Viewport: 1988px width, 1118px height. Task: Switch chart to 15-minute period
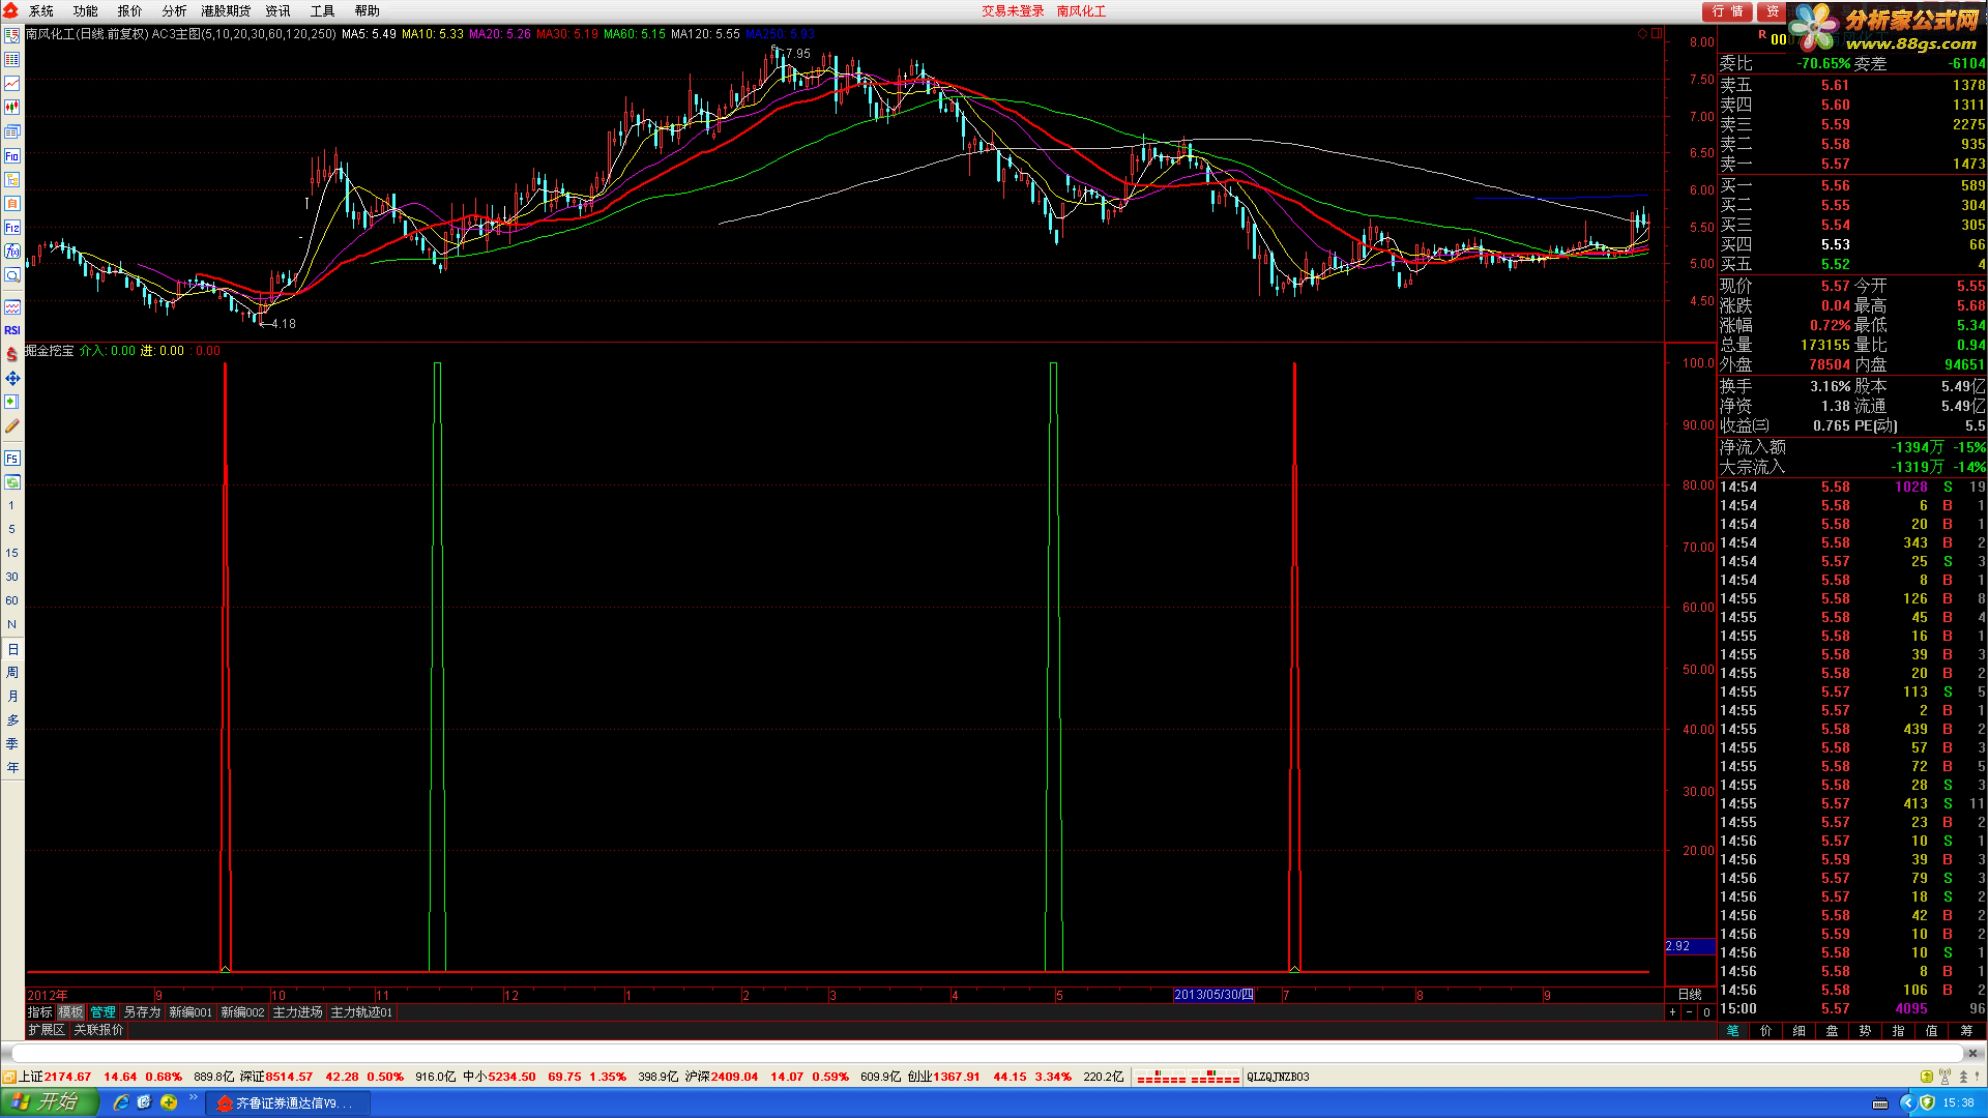tap(12, 554)
